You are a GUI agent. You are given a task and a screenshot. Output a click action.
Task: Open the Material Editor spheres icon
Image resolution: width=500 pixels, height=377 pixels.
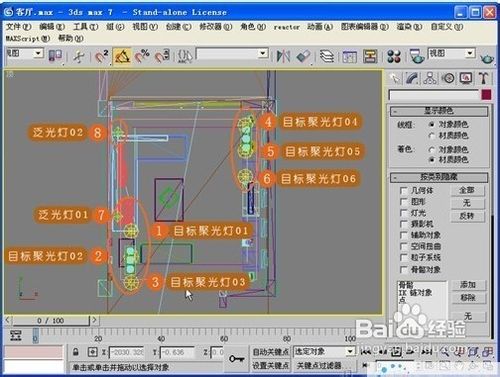(394, 56)
